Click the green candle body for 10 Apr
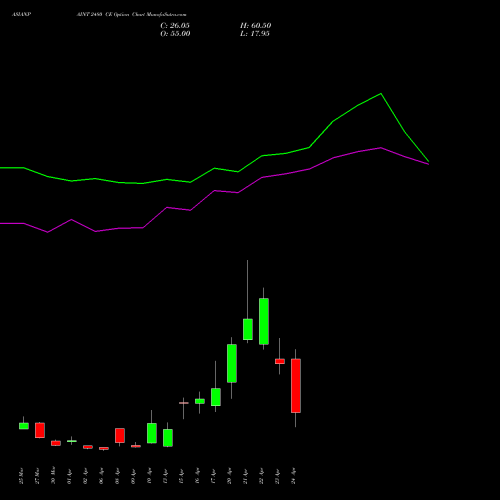The height and width of the screenshot is (500, 500). point(152,433)
